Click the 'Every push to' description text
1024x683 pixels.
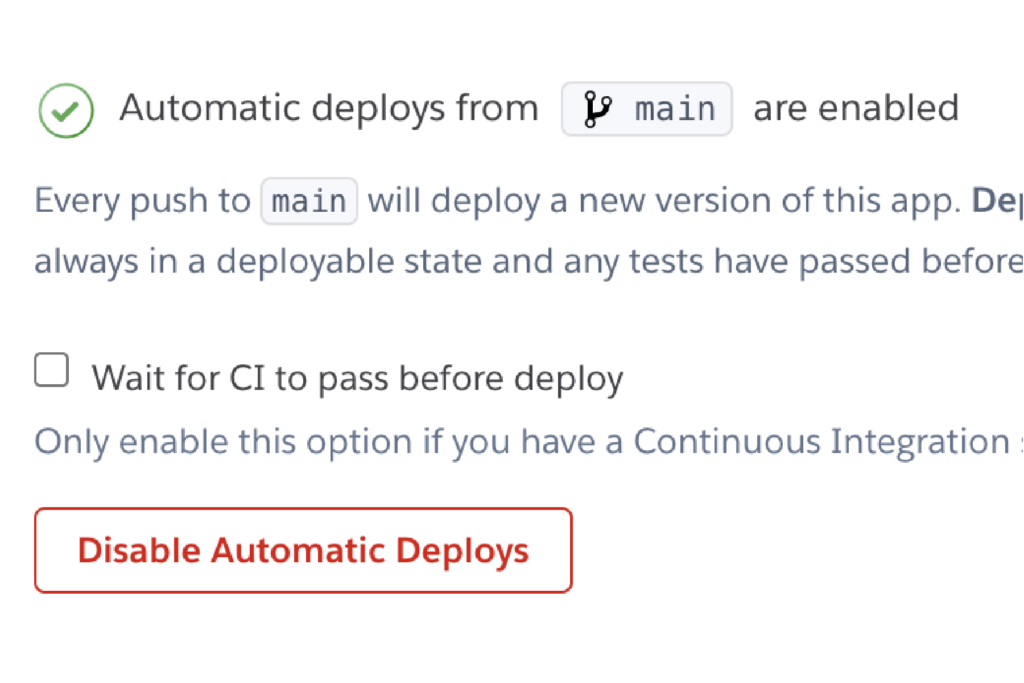pyautogui.click(x=142, y=201)
